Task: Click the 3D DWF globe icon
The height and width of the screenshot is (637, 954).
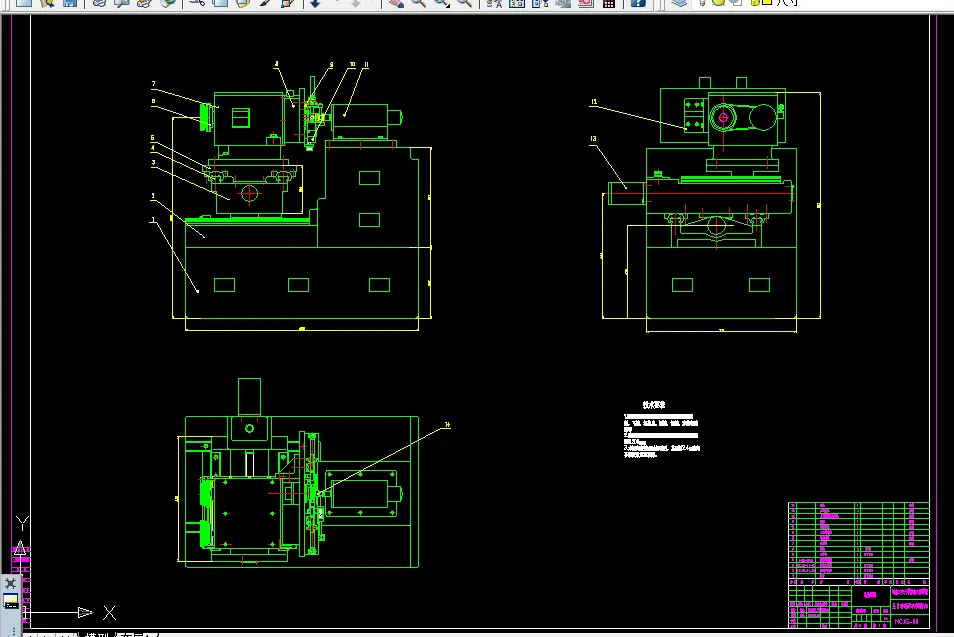Action: [x=167, y=2]
